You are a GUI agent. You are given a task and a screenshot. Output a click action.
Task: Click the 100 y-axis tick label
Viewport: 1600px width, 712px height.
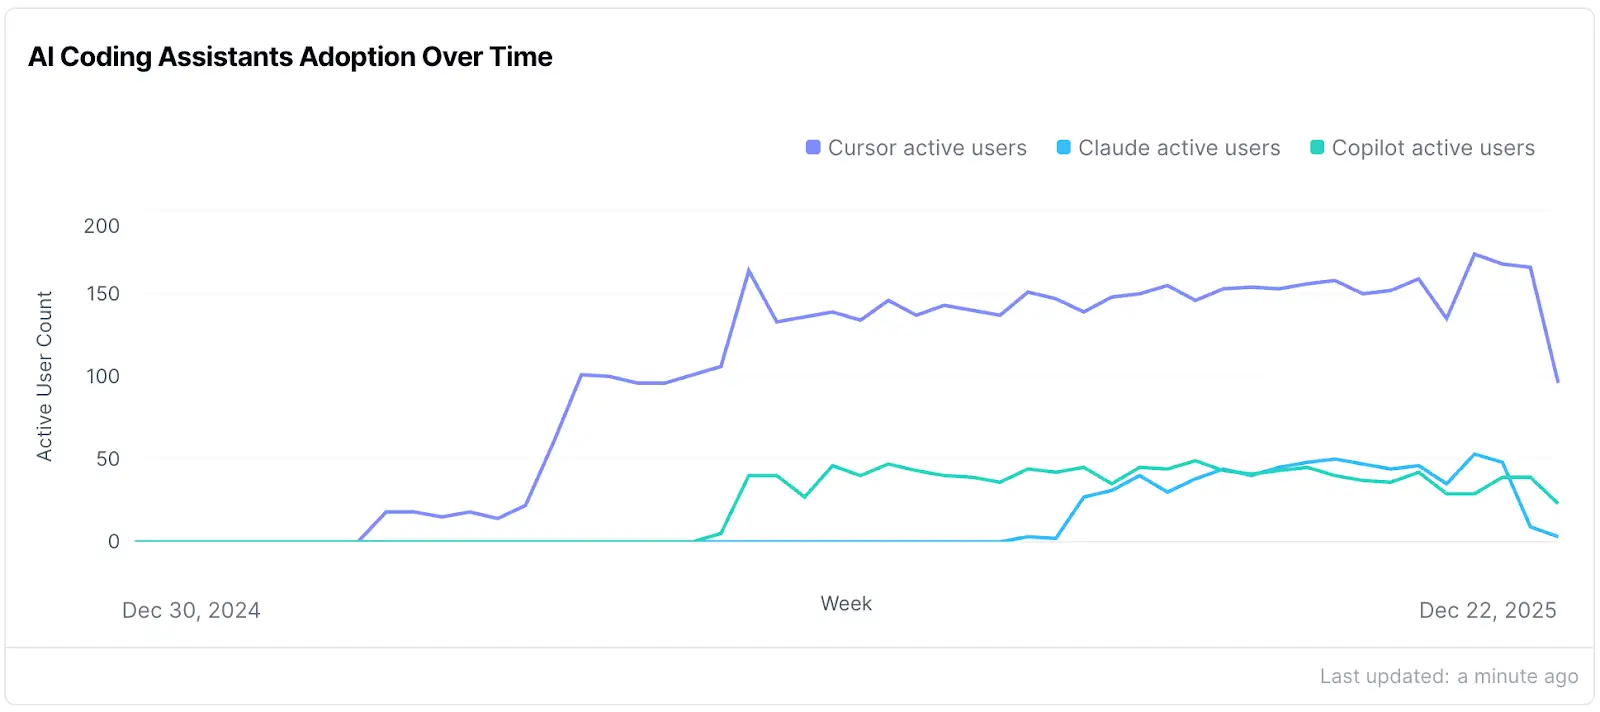click(102, 376)
